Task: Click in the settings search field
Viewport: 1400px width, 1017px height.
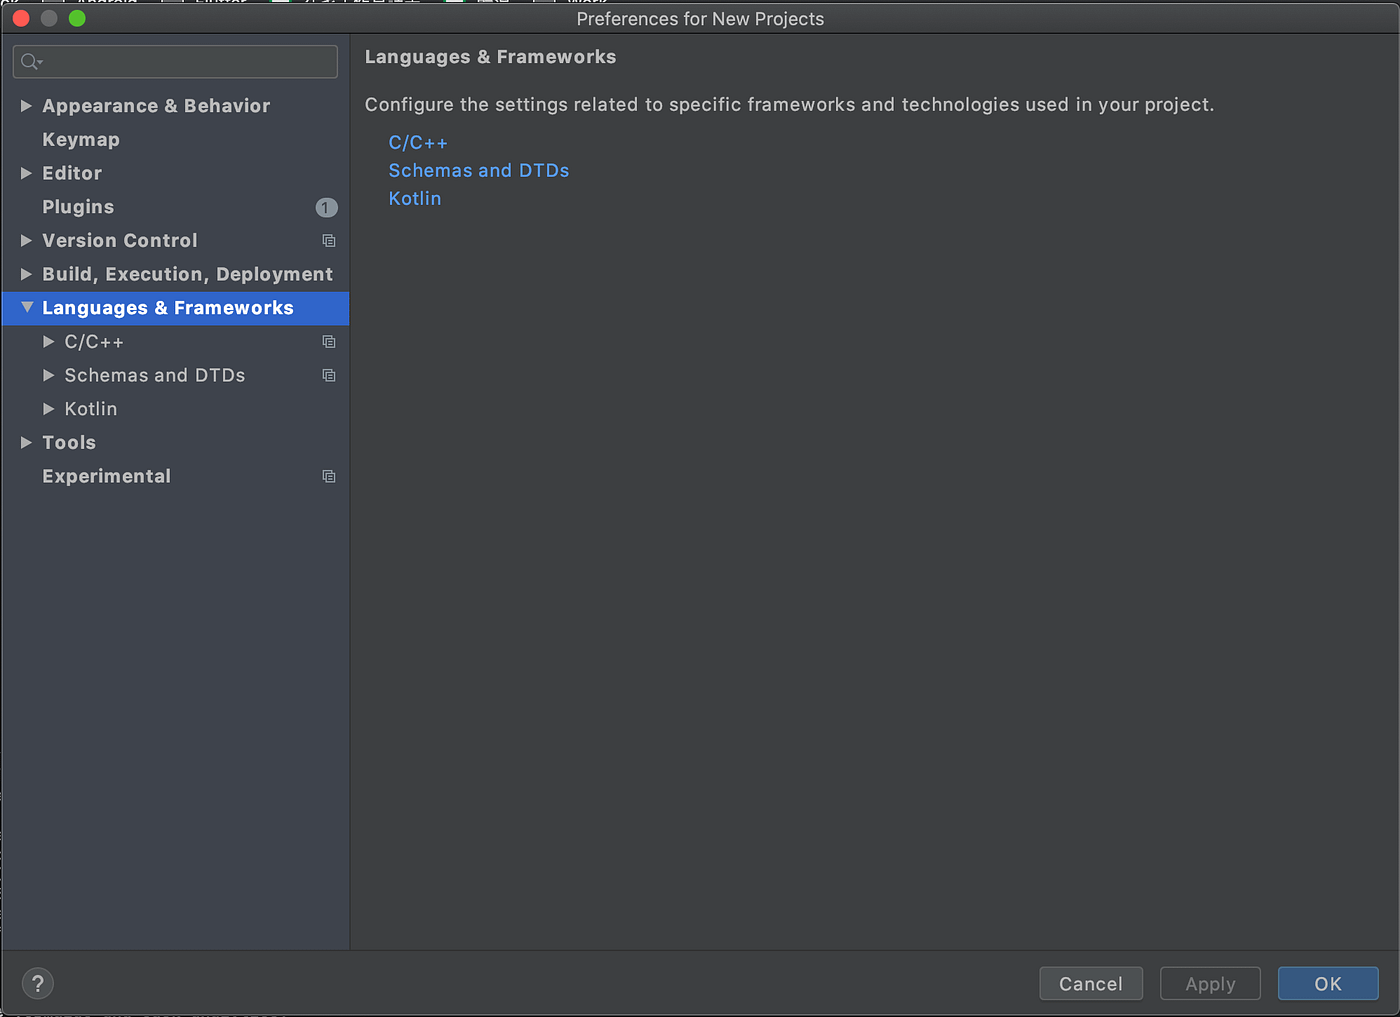Action: [x=175, y=62]
